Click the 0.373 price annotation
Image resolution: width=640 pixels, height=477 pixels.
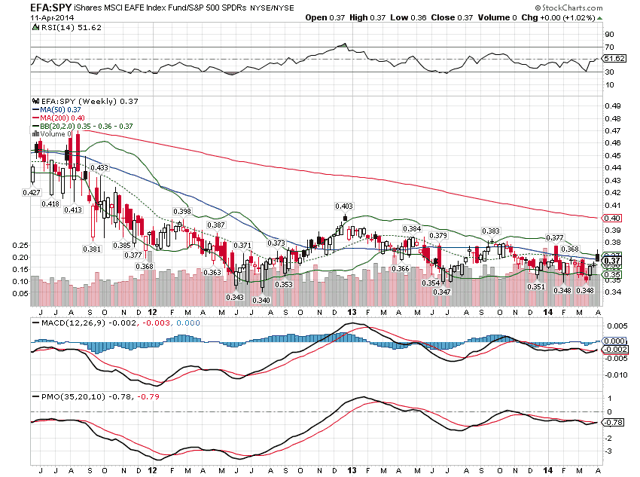pos(276,243)
